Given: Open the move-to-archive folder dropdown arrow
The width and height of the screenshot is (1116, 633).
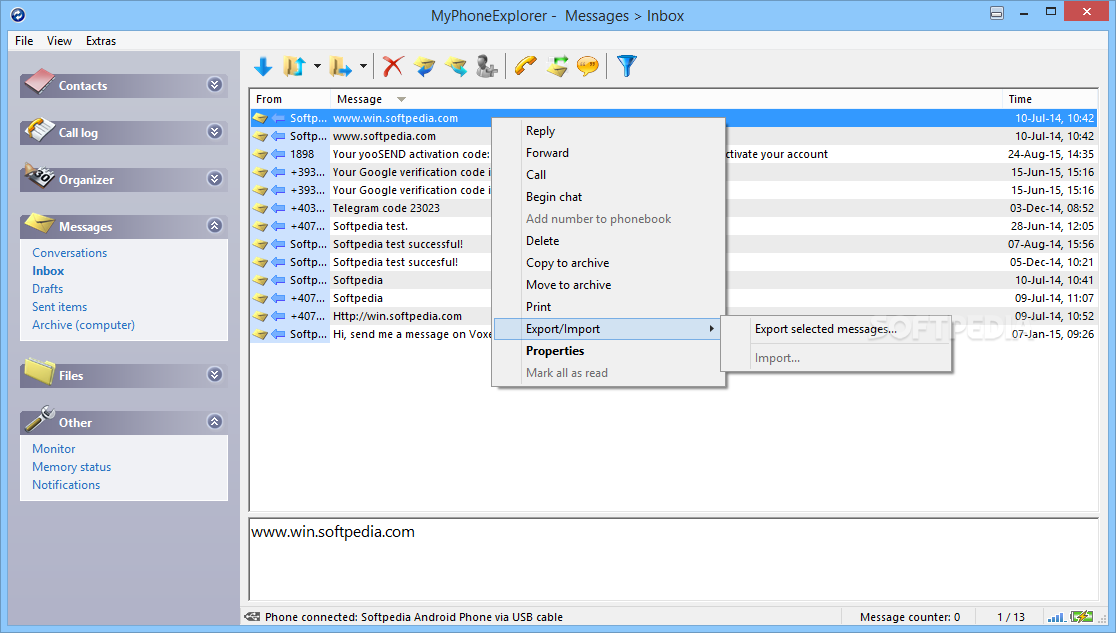Looking at the screenshot, I should (x=363, y=67).
